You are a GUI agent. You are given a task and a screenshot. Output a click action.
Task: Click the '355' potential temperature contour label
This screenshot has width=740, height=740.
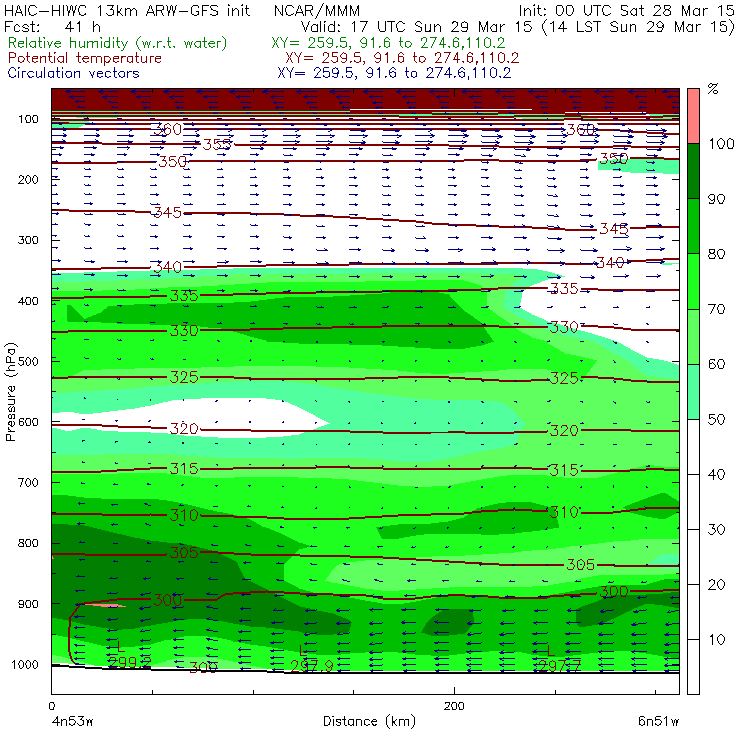(217, 144)
